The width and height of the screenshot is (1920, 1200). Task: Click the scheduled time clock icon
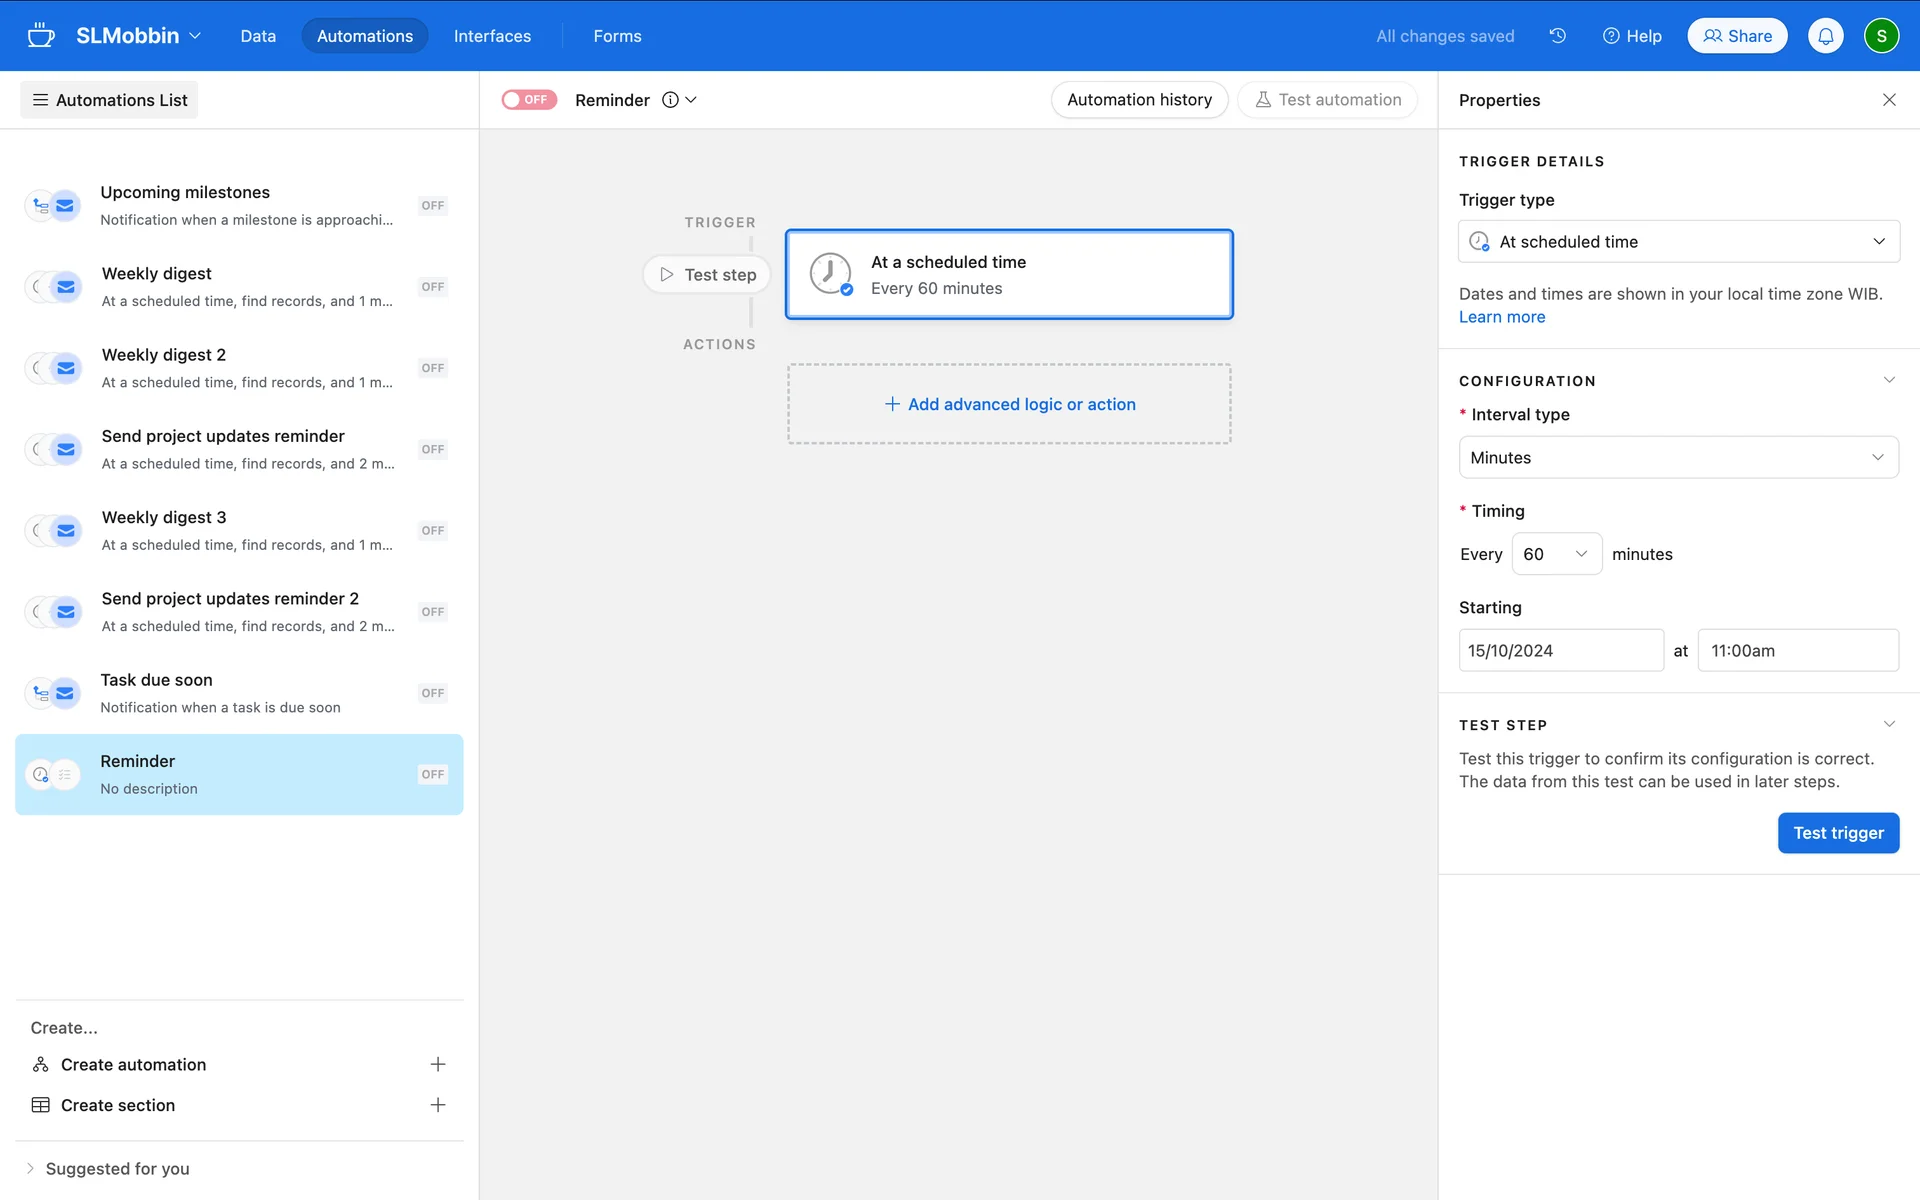coord(830,274)
